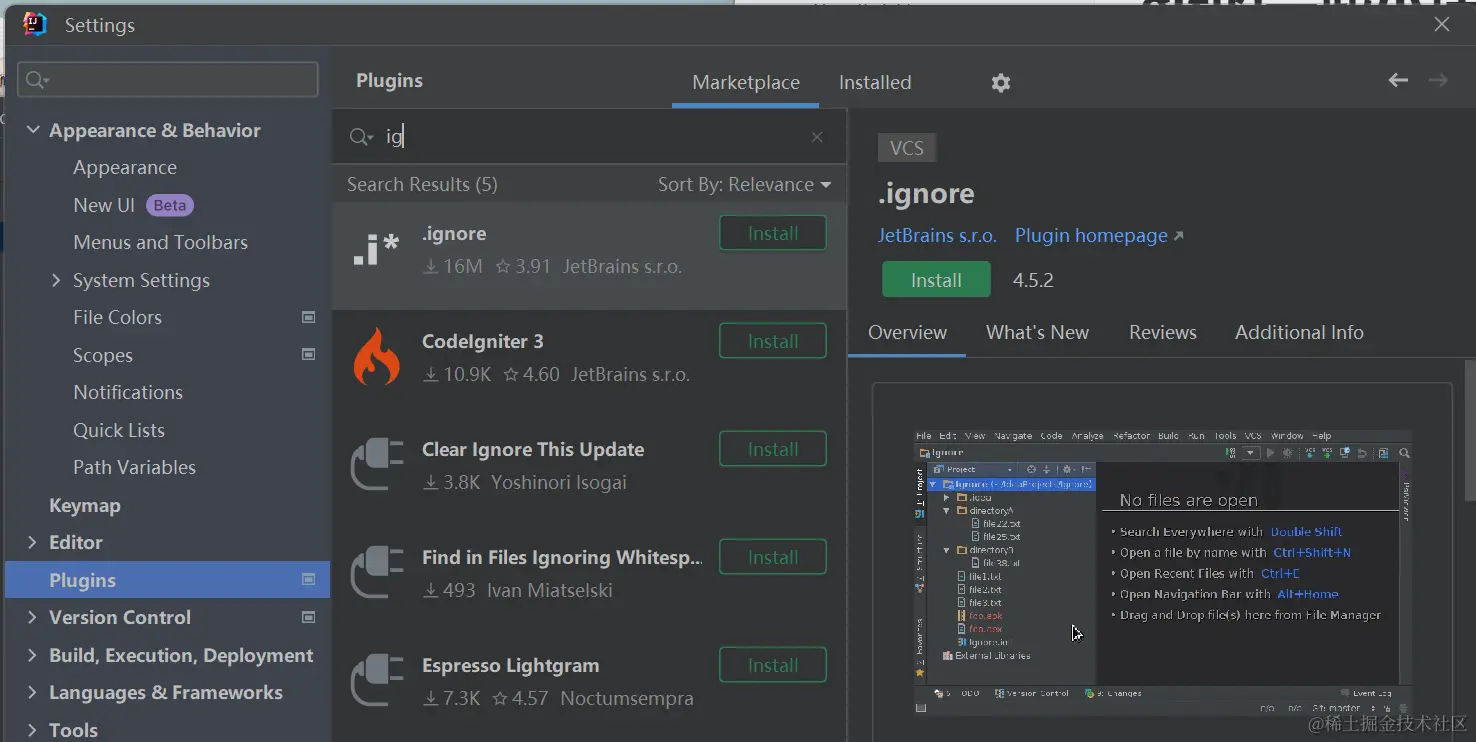Expand the Editor settings node
The width and height of the screenshot is (1476, 742).
tap(33, 542)
